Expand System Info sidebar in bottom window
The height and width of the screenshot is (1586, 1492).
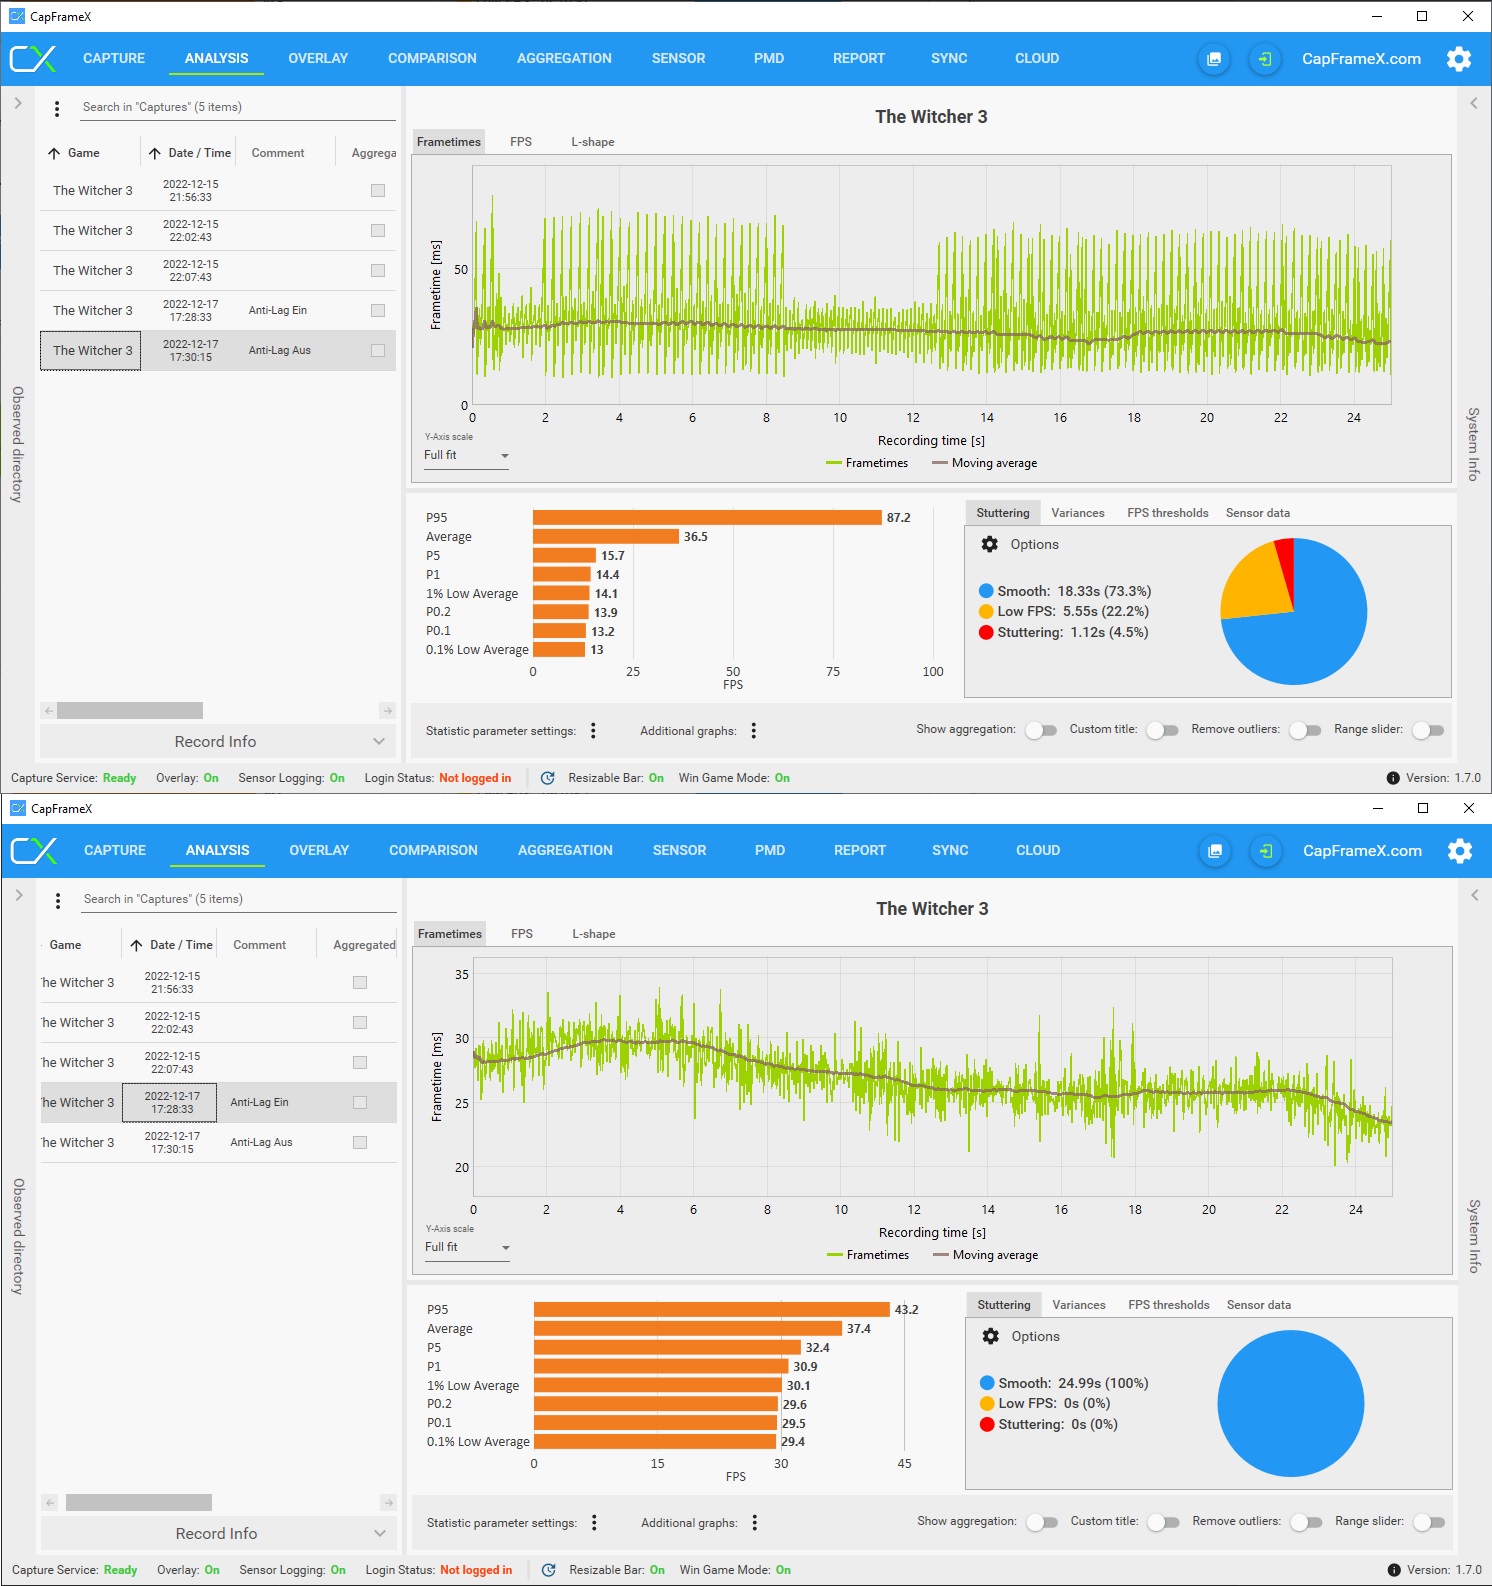click(1474, 895)
